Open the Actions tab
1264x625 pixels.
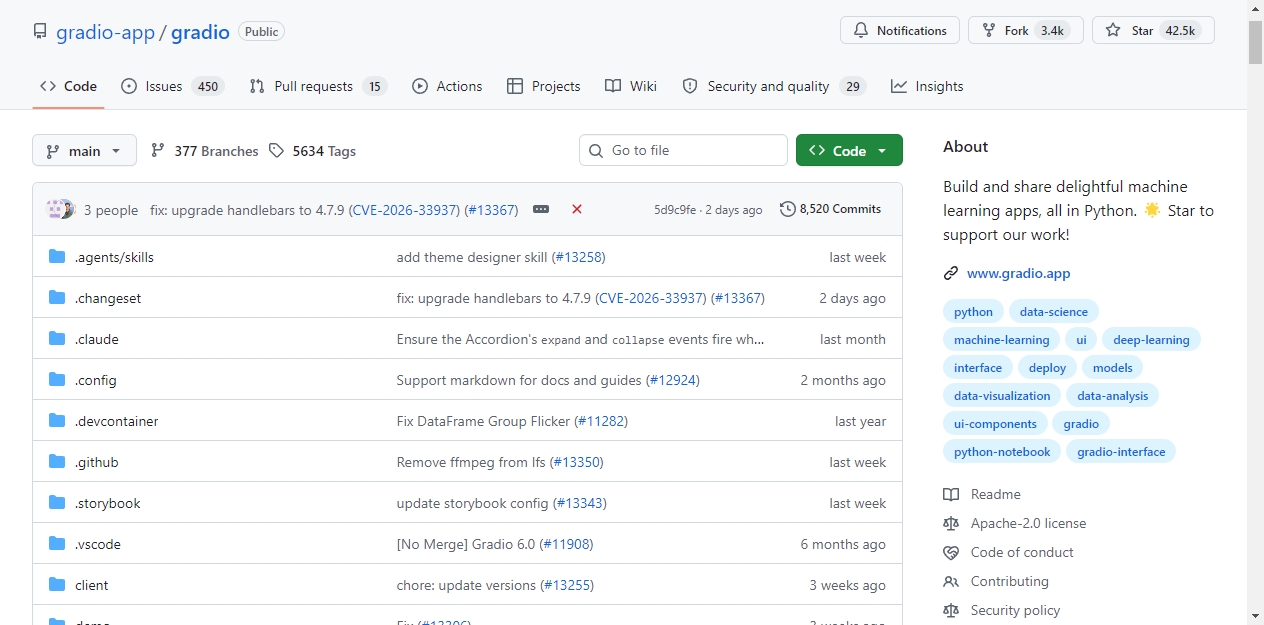(x=447, y=86)
